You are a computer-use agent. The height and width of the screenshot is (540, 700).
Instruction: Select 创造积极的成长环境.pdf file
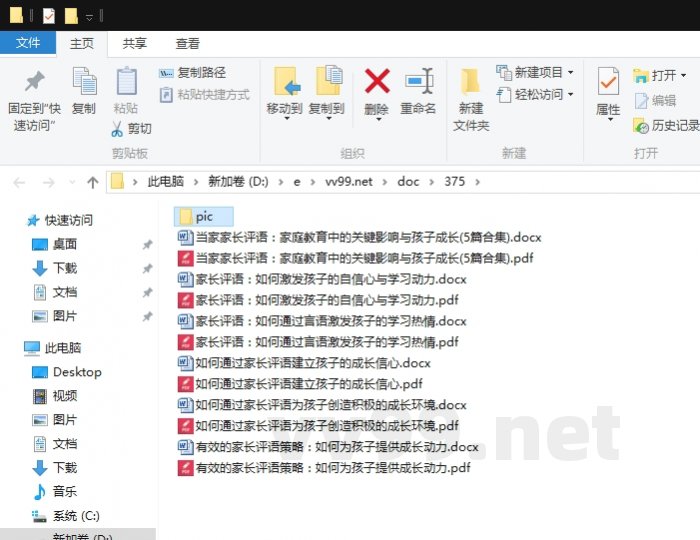pyautogui.click(x=318, y=426)
